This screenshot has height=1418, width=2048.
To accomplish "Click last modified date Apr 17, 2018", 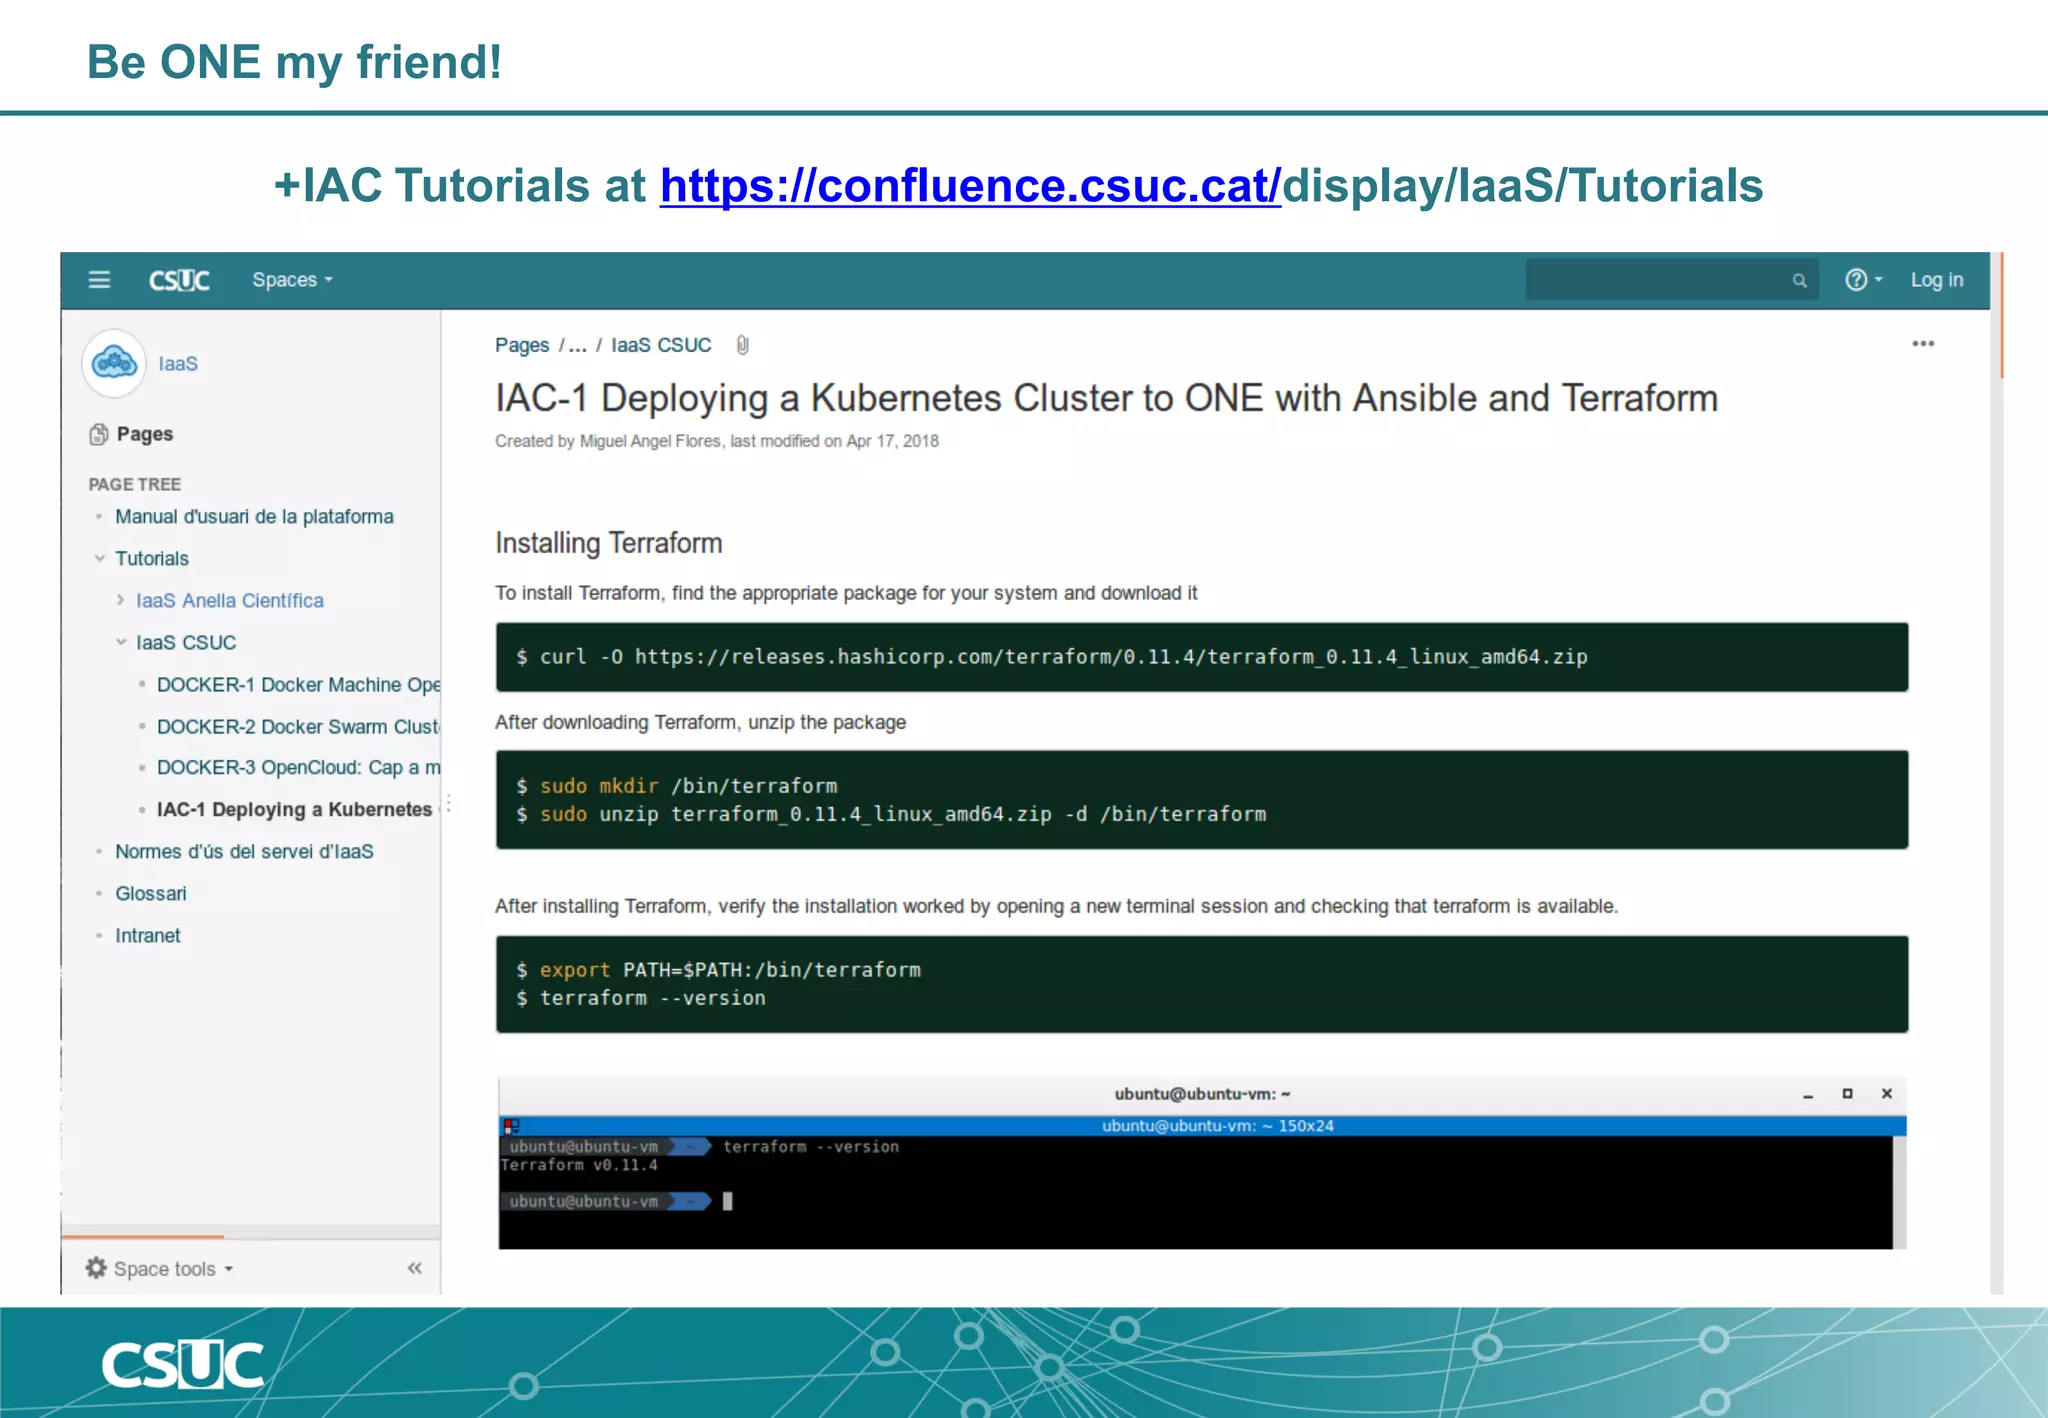I will (892, 441).
